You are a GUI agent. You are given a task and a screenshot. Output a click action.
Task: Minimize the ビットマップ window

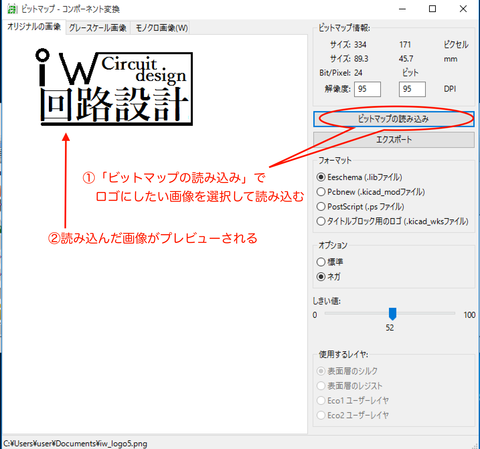(402, 9)
